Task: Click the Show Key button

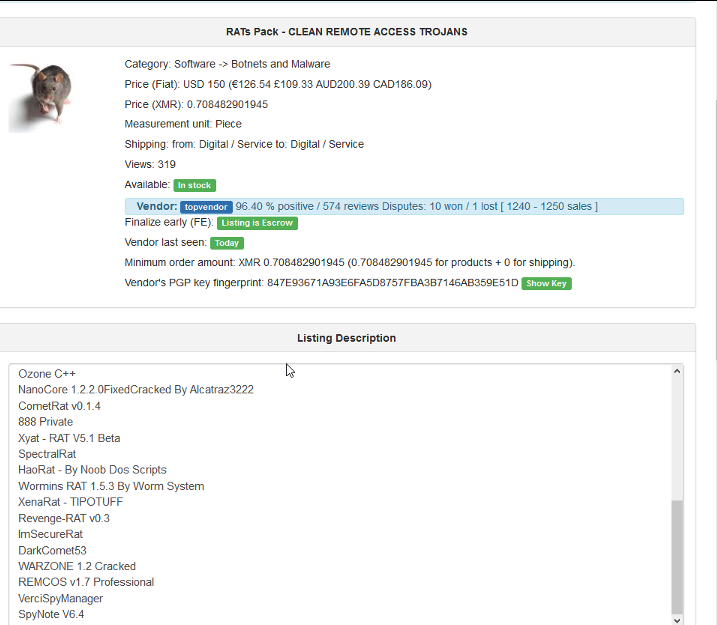Action: click(546, 283)
